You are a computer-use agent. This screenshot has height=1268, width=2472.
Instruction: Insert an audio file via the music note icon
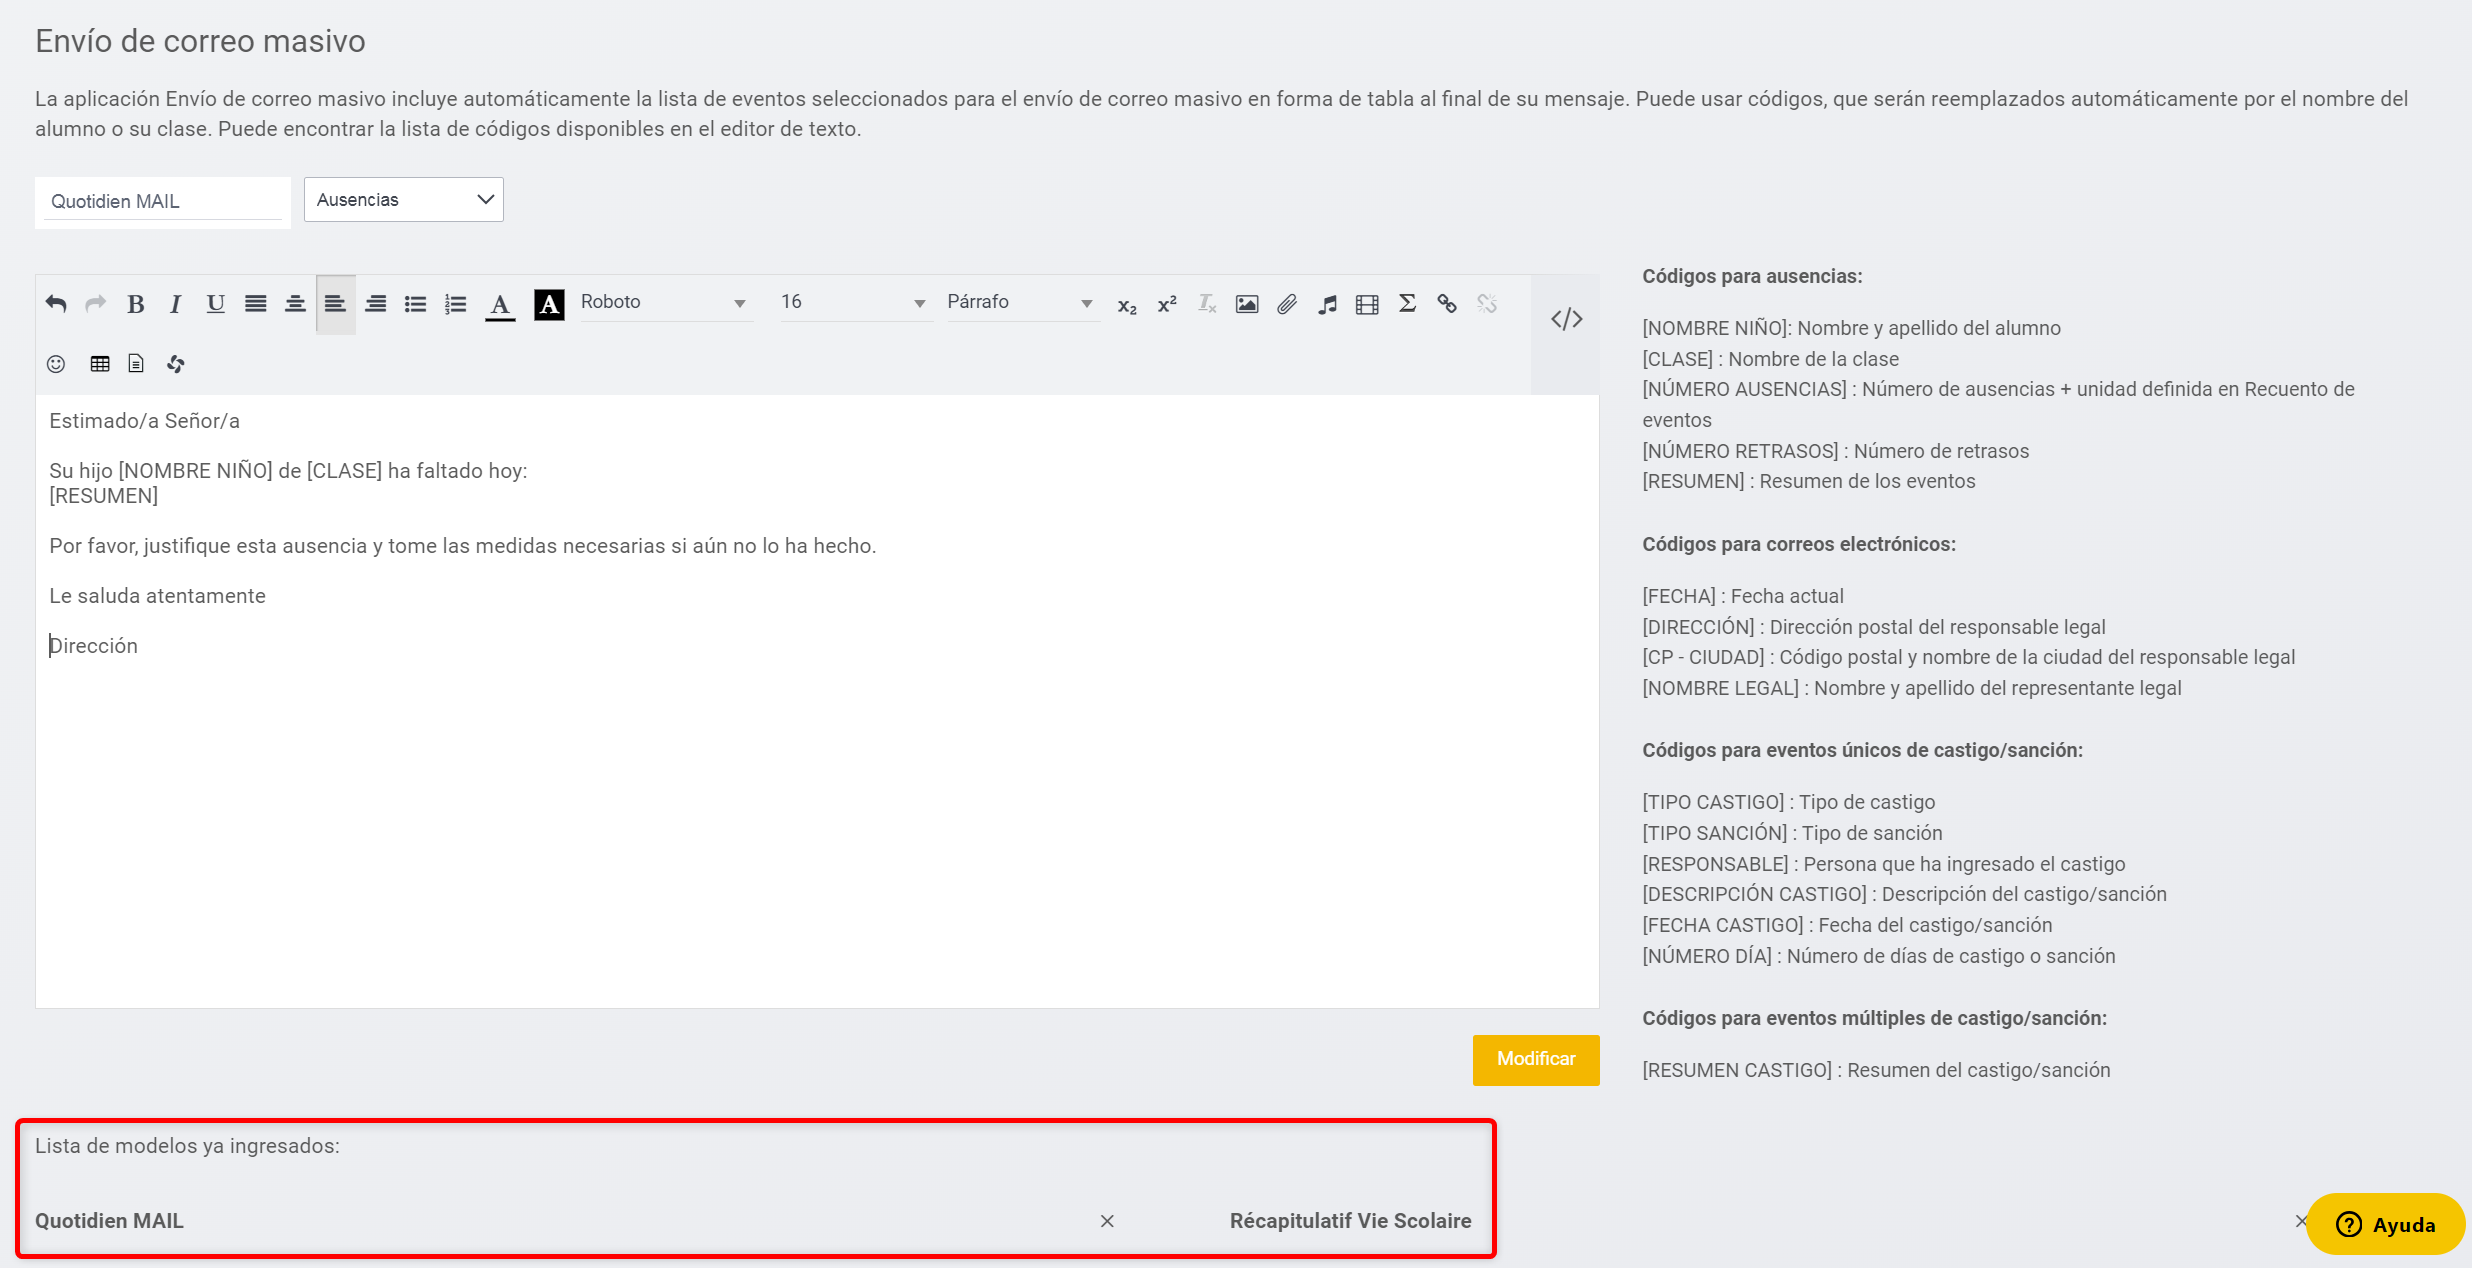1327,304
